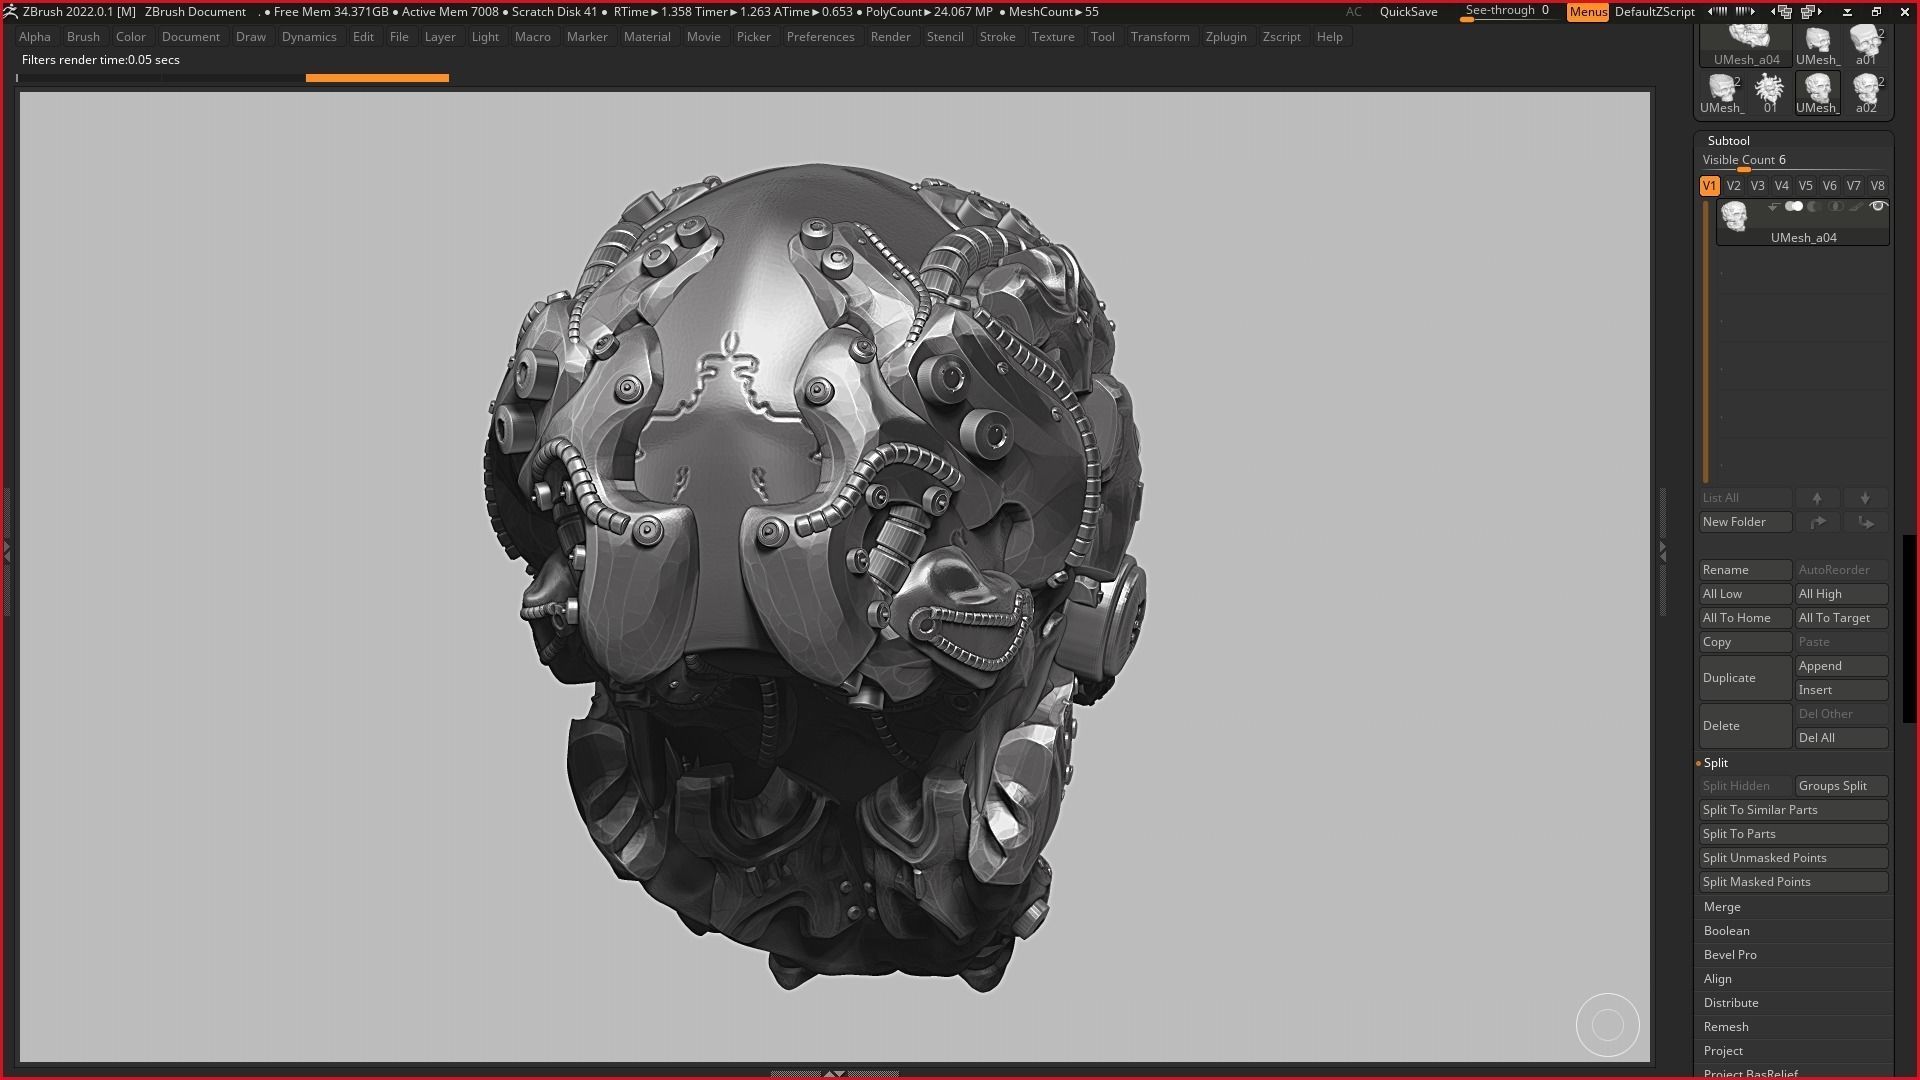Select the a01 skull tool thumbnail

(1866, 46)
